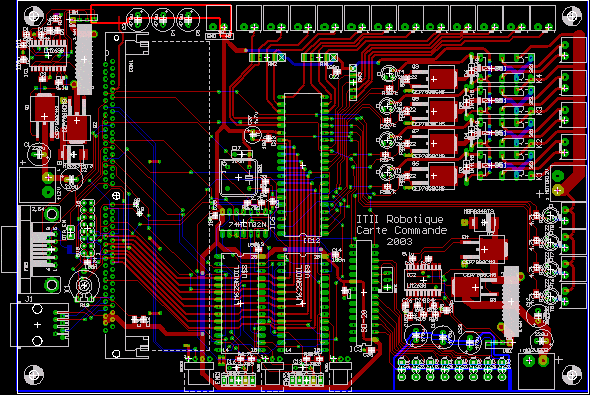The width and height of the screenshot is (590, 395).
Task: Select the "Carte Commande" text label
Action: tap(401, 230)
